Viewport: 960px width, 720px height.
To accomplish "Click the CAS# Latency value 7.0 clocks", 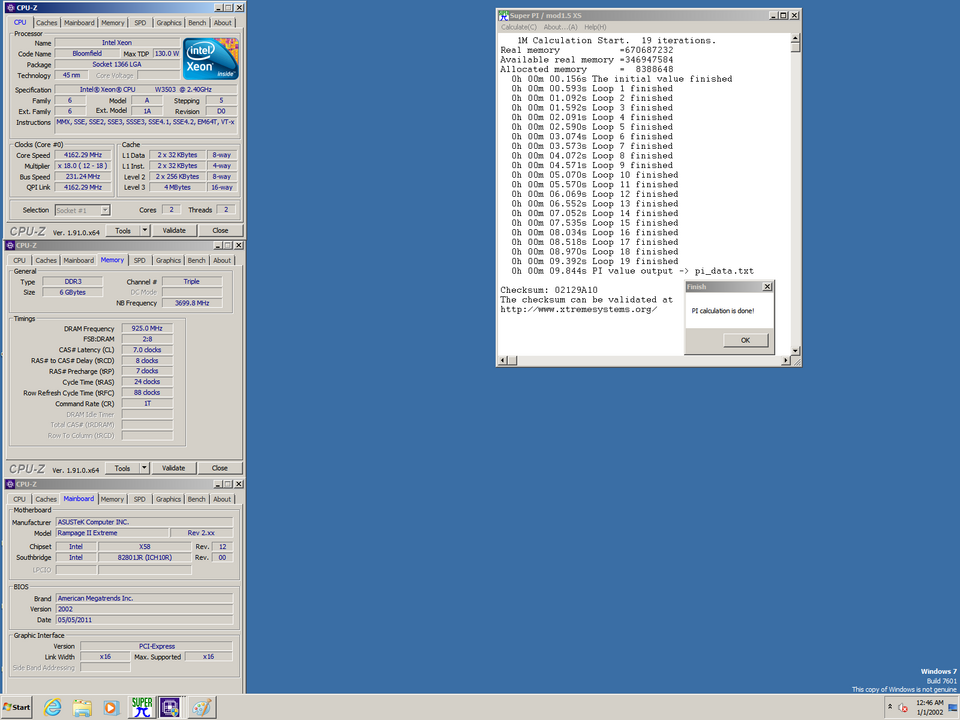I will coord(147,350).
